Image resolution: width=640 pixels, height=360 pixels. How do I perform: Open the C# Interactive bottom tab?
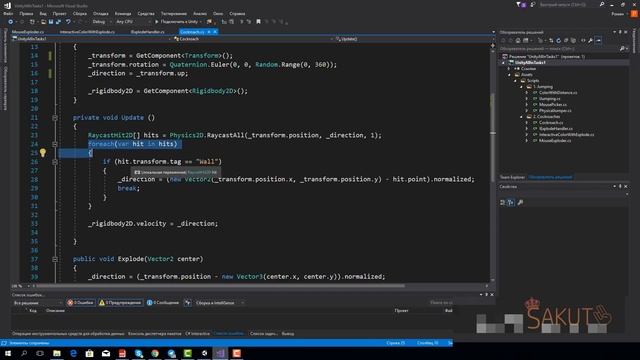pyautogui.click(x=198, y=333)
